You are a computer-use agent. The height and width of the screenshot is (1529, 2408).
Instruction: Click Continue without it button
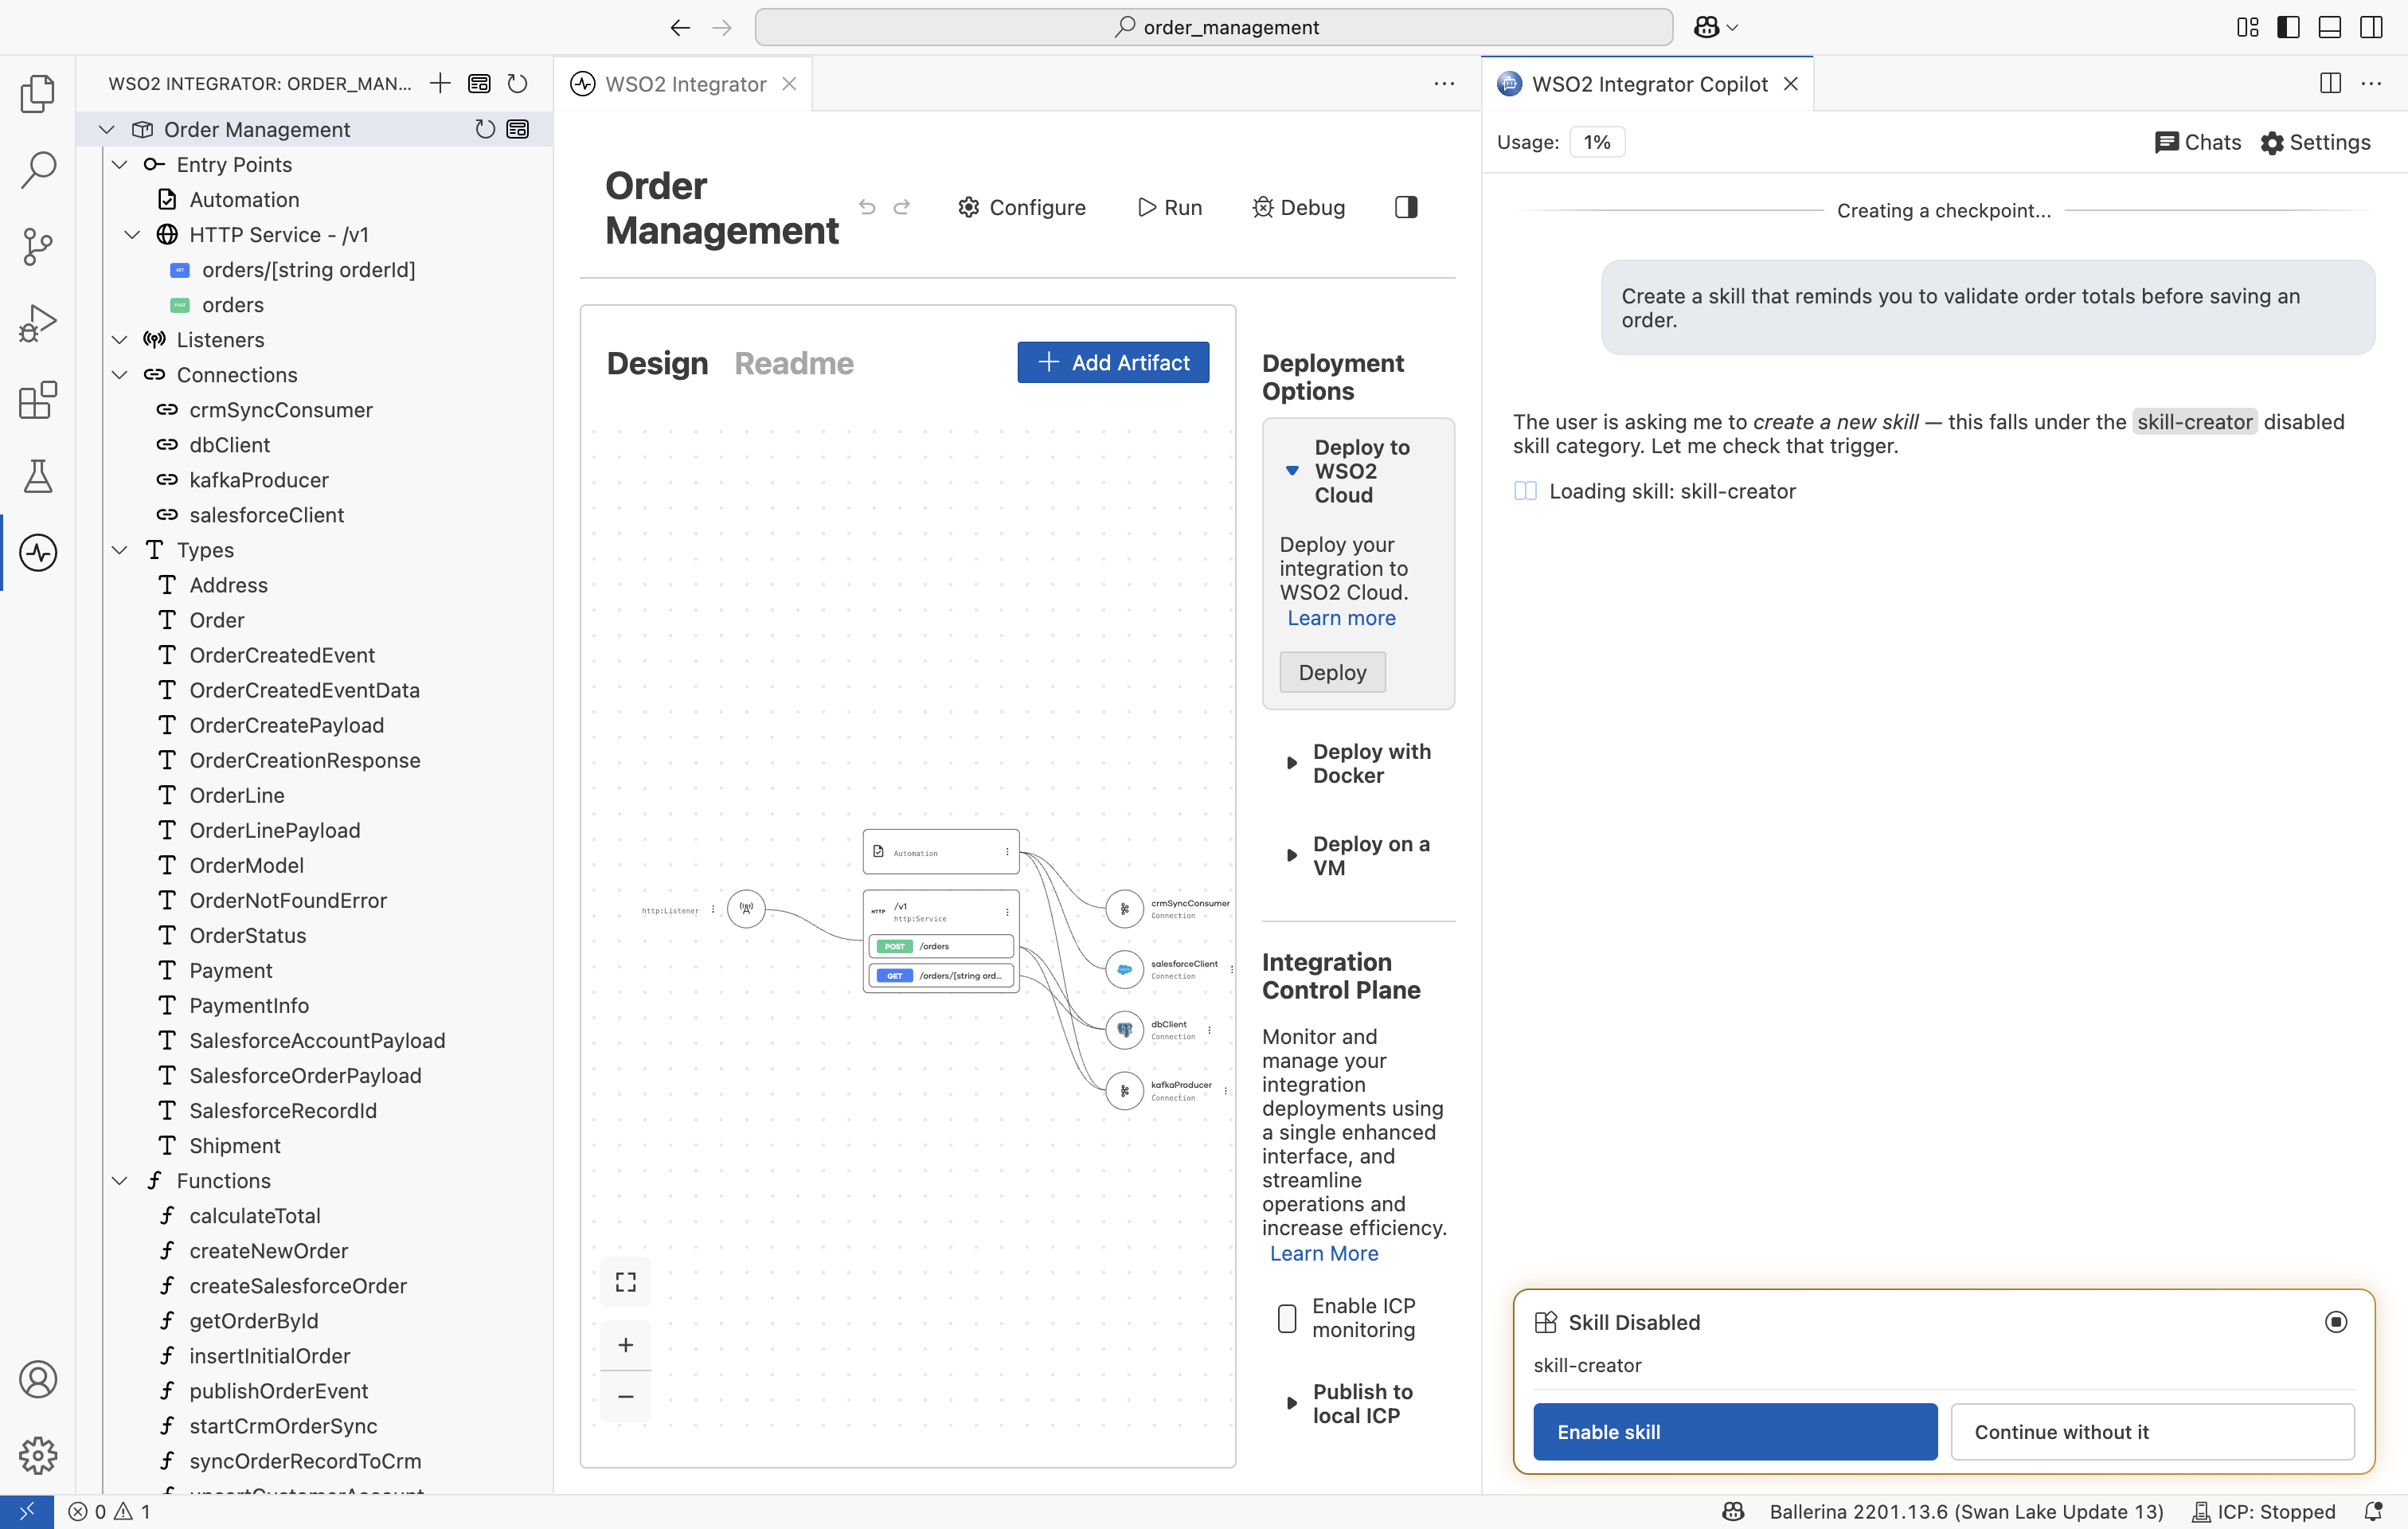tap(2152, 1431)
